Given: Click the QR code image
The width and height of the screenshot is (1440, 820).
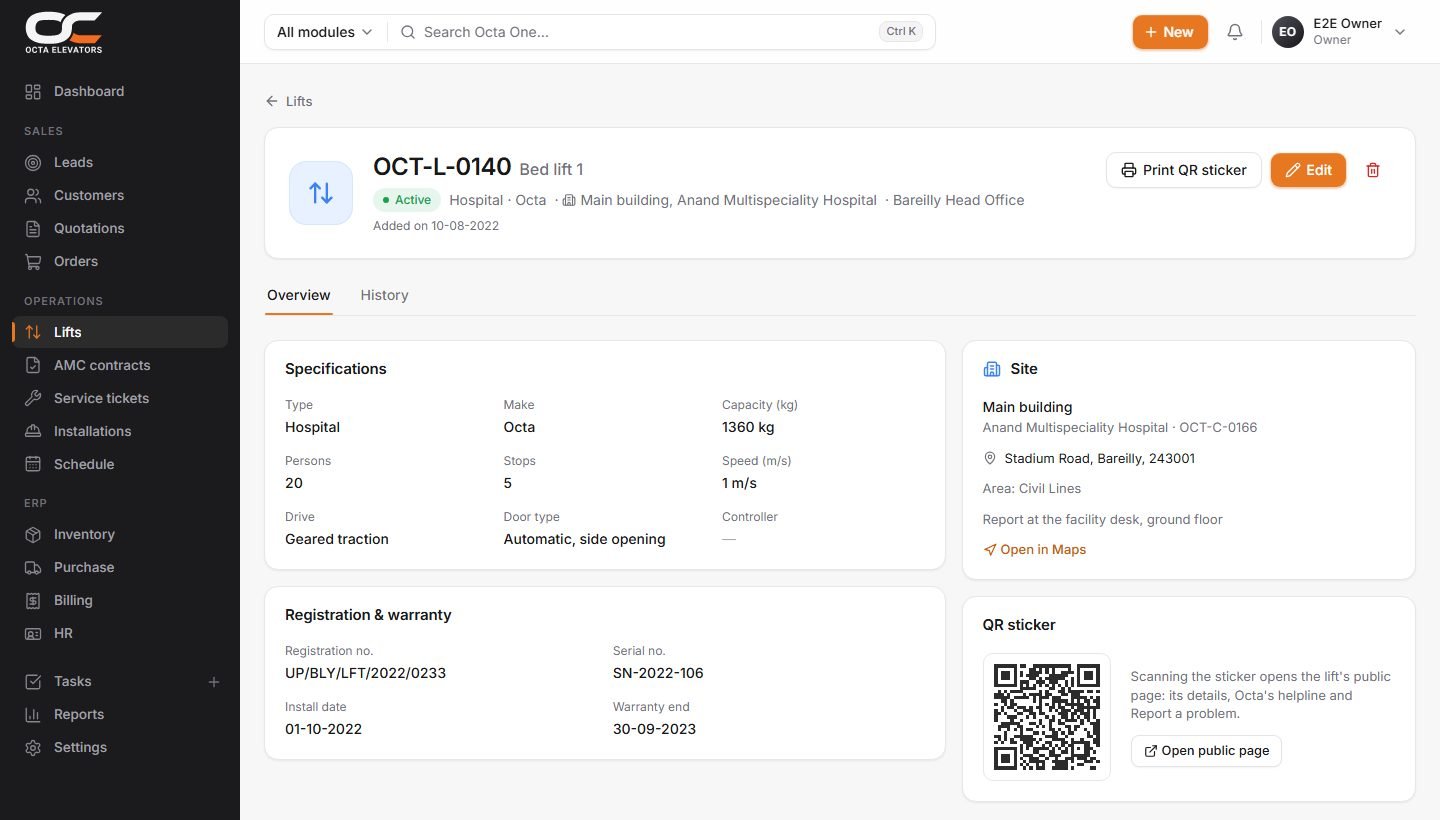Looking at the screenshot, I should [1047, 717].
